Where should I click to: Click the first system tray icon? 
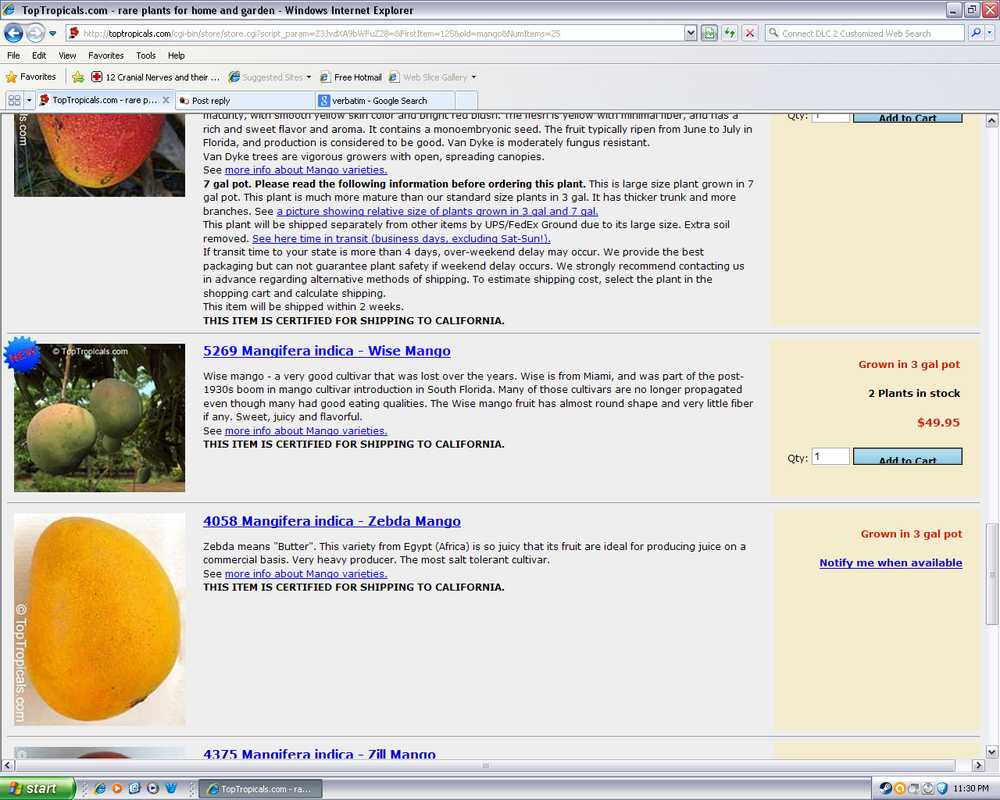(x=885, y=789)
